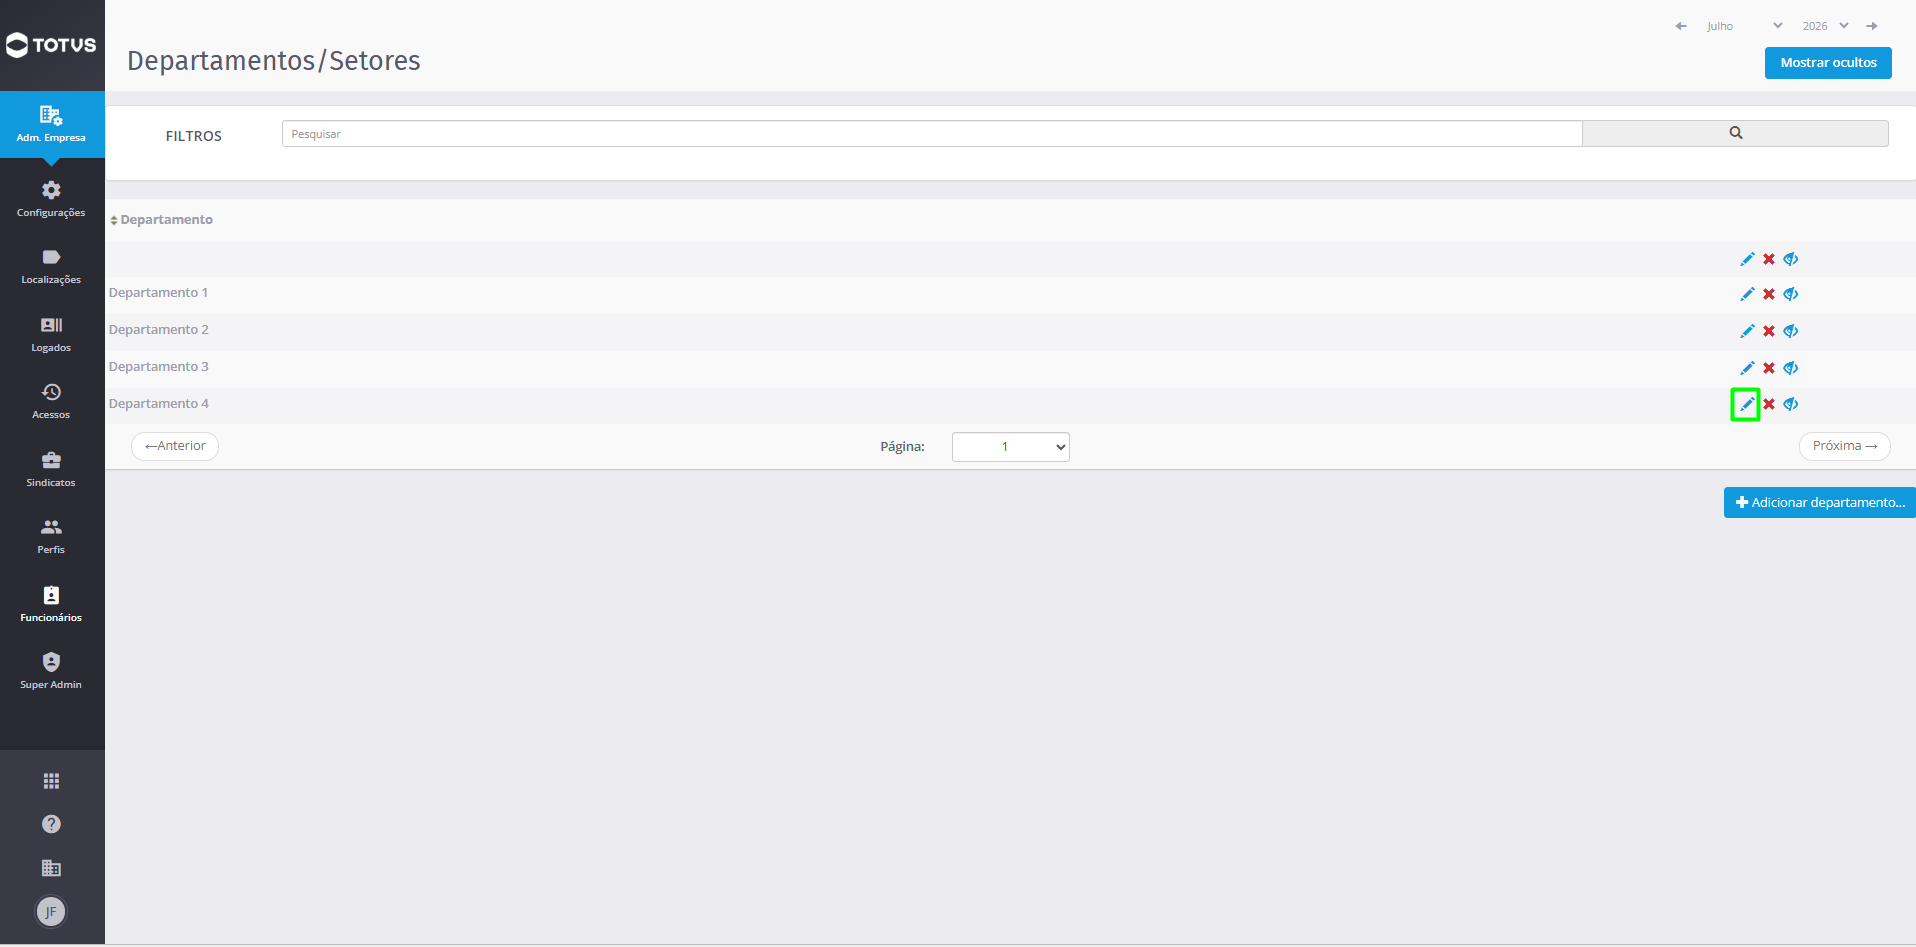Edit Departamento 2 with pencil icon
Screen dimensions: 1916x947
pyautogui.click(x=1747, y=331)
